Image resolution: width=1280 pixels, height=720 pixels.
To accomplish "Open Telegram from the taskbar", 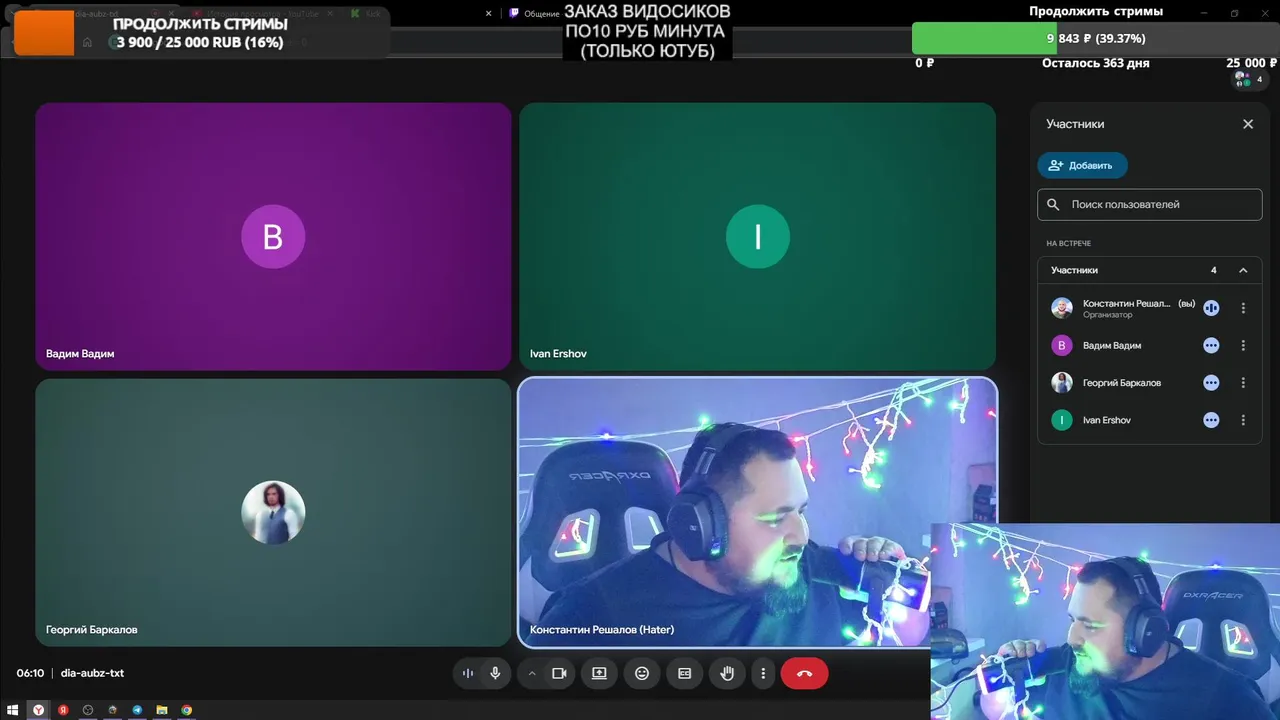I will 137,710.
